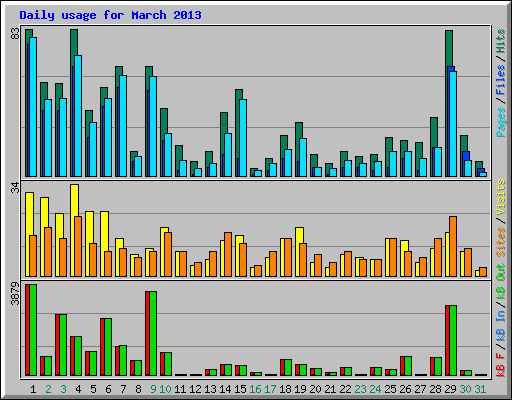Select the green day "23" label
The height and width of the screenshot is (400, 512).
[360, 389]
